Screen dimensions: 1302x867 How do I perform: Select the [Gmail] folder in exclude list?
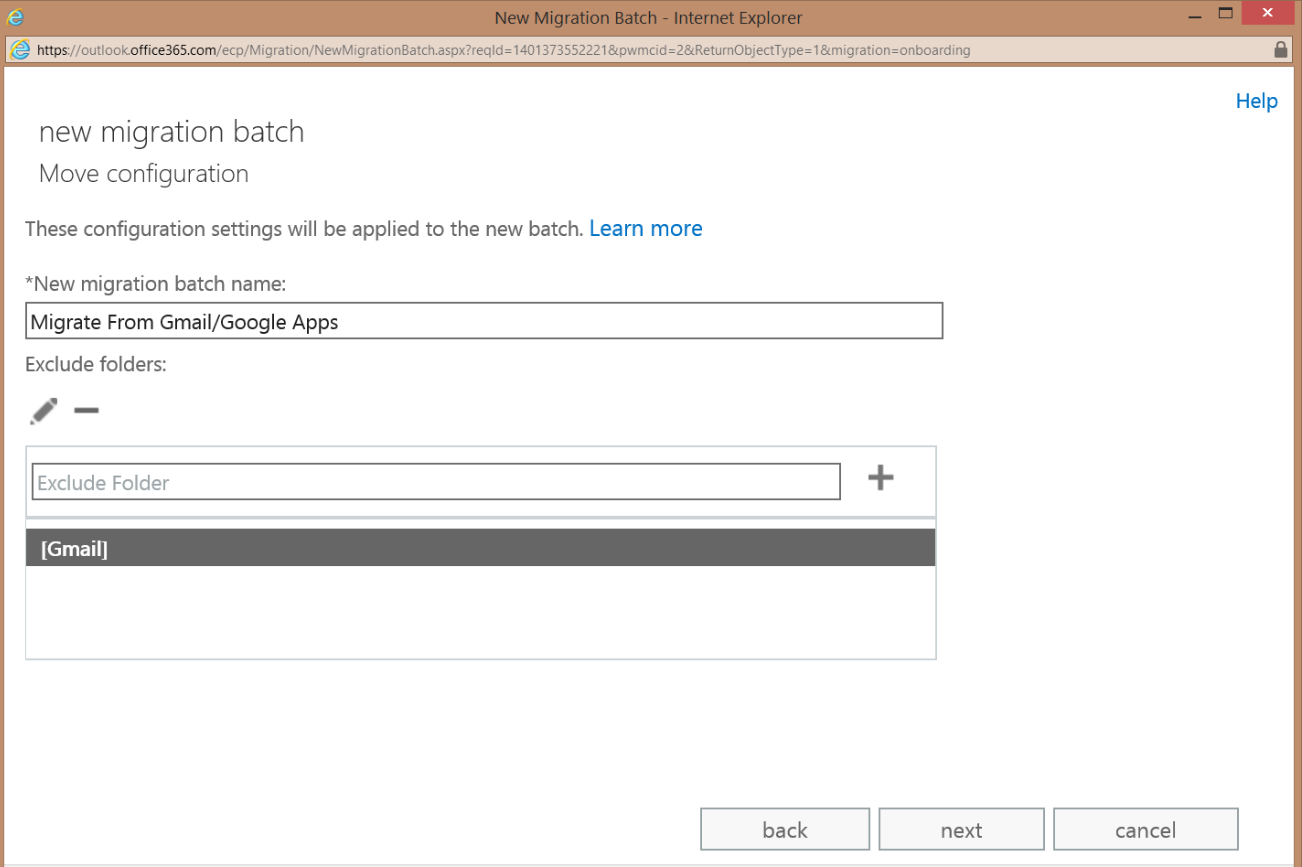pos(480,547)
